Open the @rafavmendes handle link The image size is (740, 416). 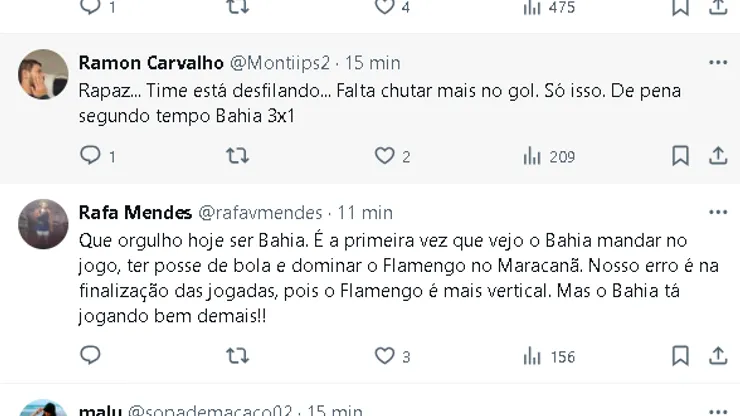[261, 212]
